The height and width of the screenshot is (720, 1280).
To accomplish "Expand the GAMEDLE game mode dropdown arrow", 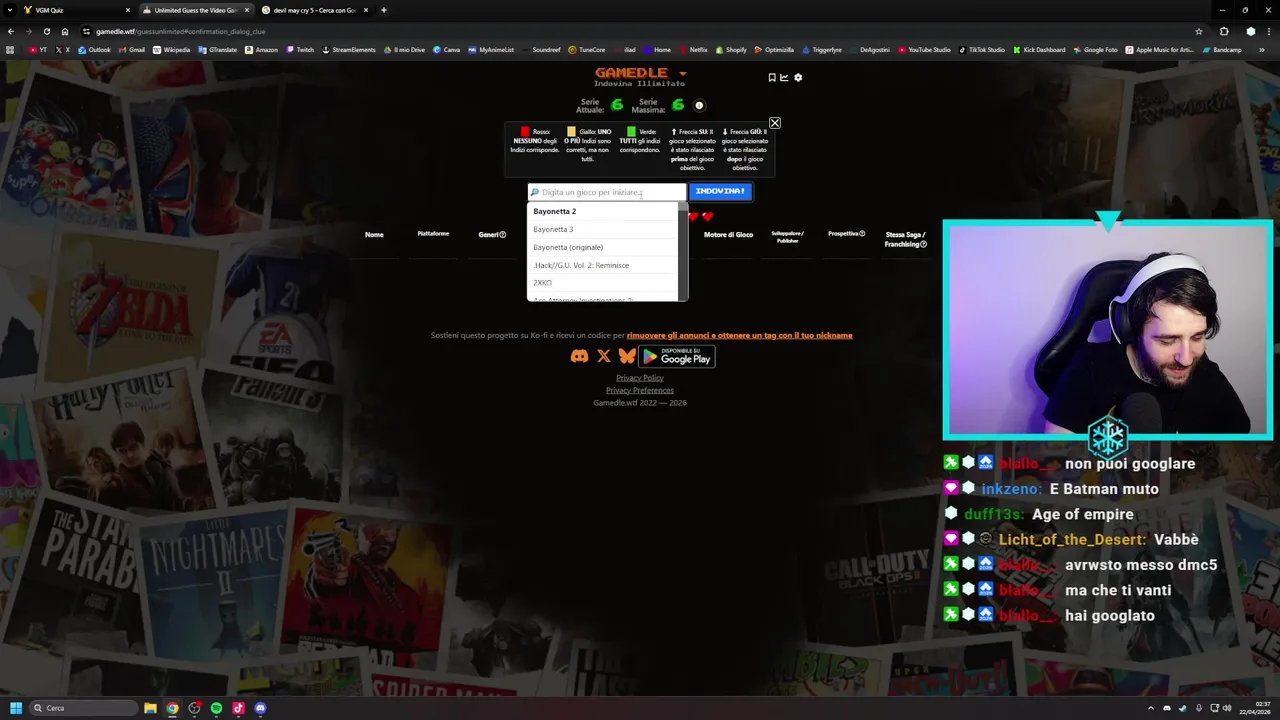I will pyautogui.click(x=683, y=74).
